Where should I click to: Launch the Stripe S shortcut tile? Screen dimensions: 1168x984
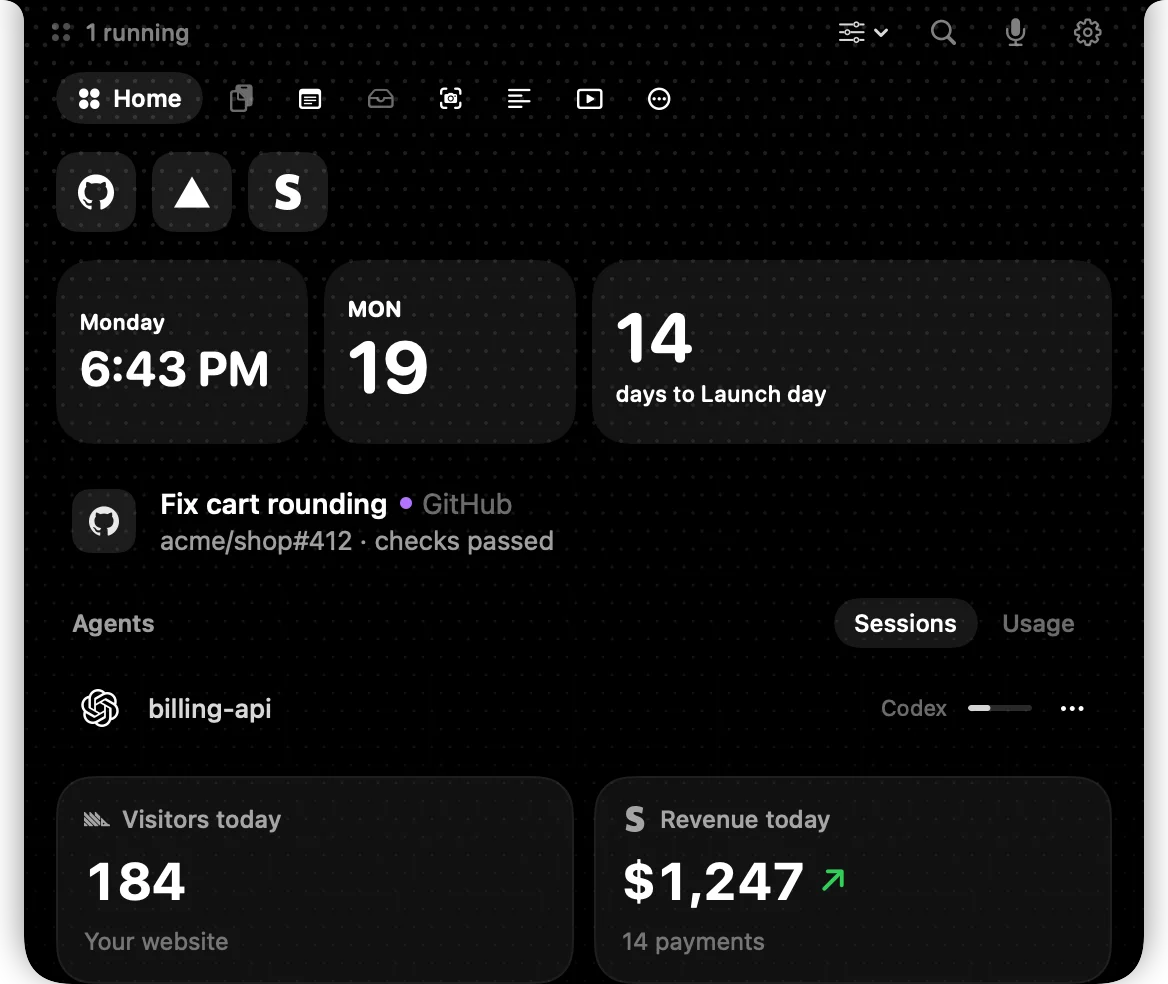click(x=288, y=192)
